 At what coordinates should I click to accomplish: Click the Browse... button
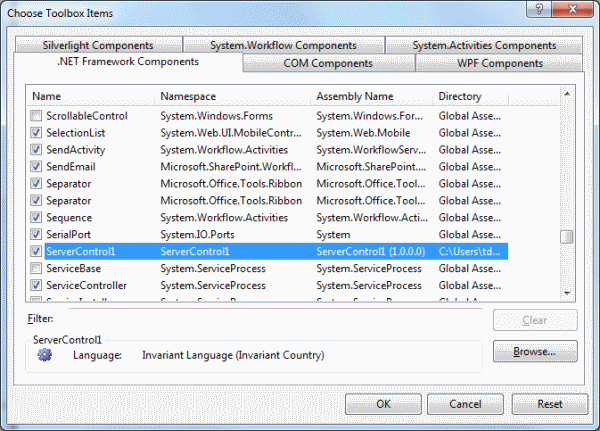coord(535,351)
